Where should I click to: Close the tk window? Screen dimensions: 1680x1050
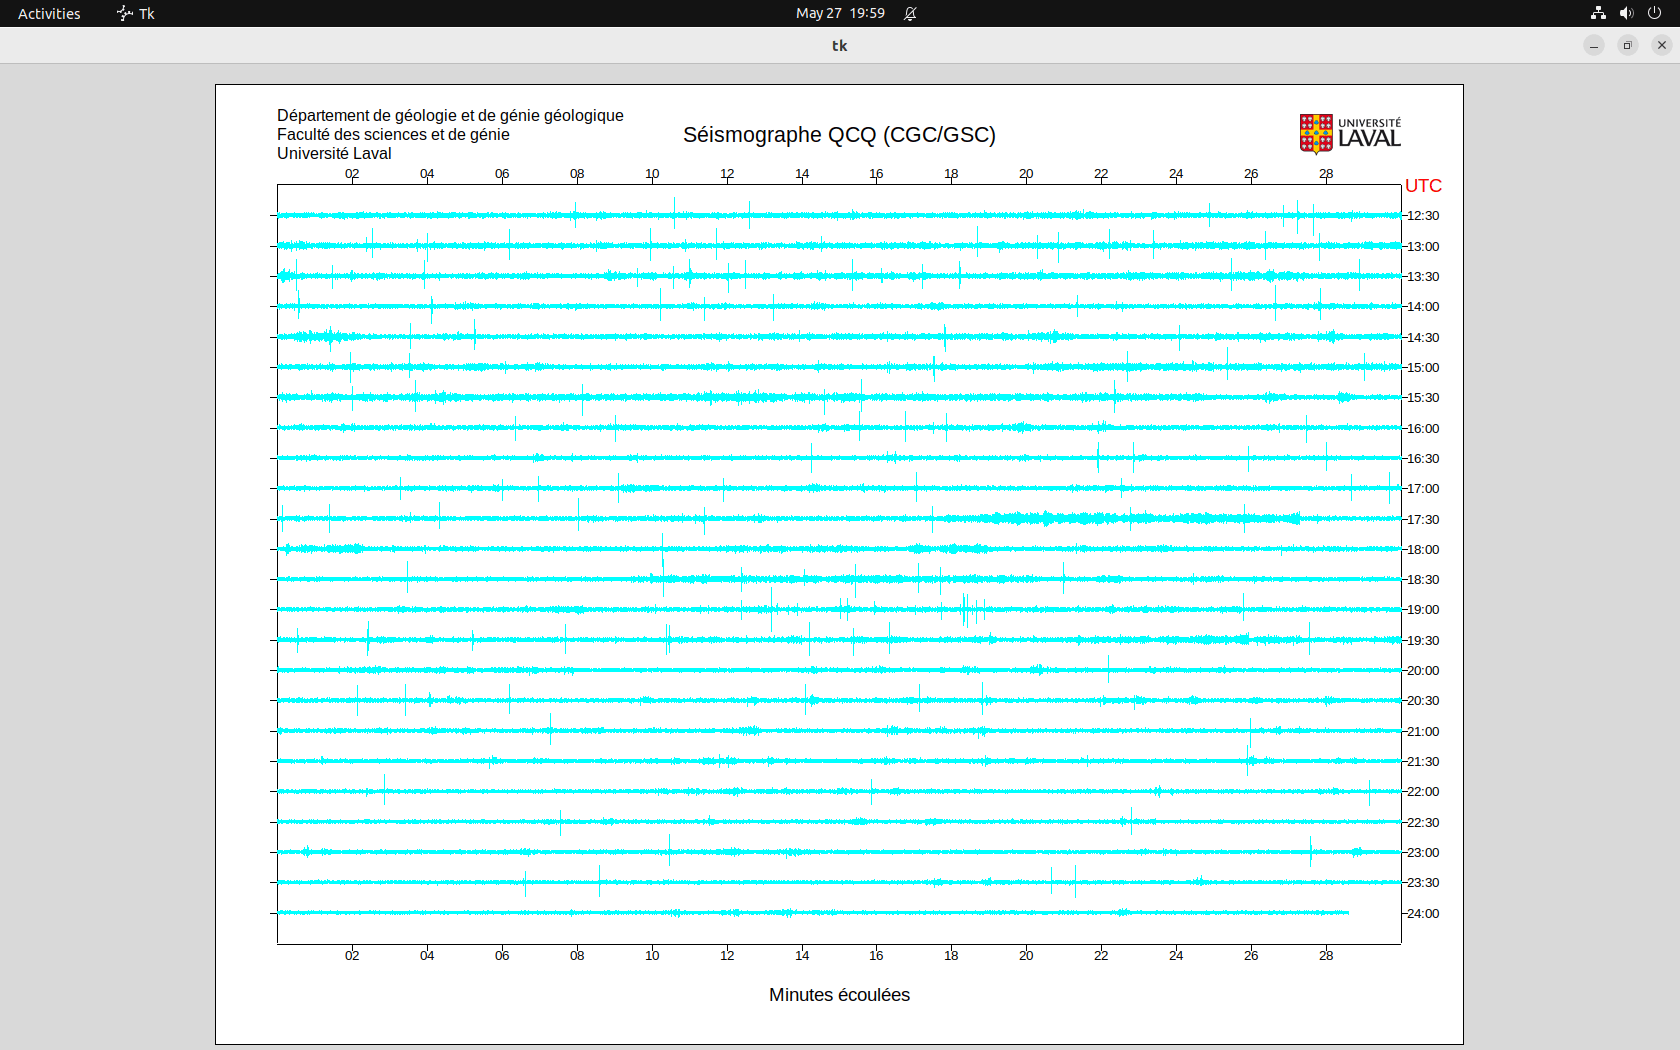click(1662, 45)
